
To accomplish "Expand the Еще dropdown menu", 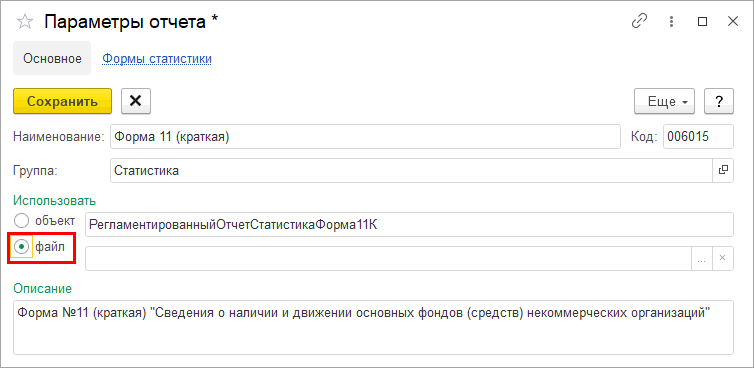I will click(x=668, y=101).
